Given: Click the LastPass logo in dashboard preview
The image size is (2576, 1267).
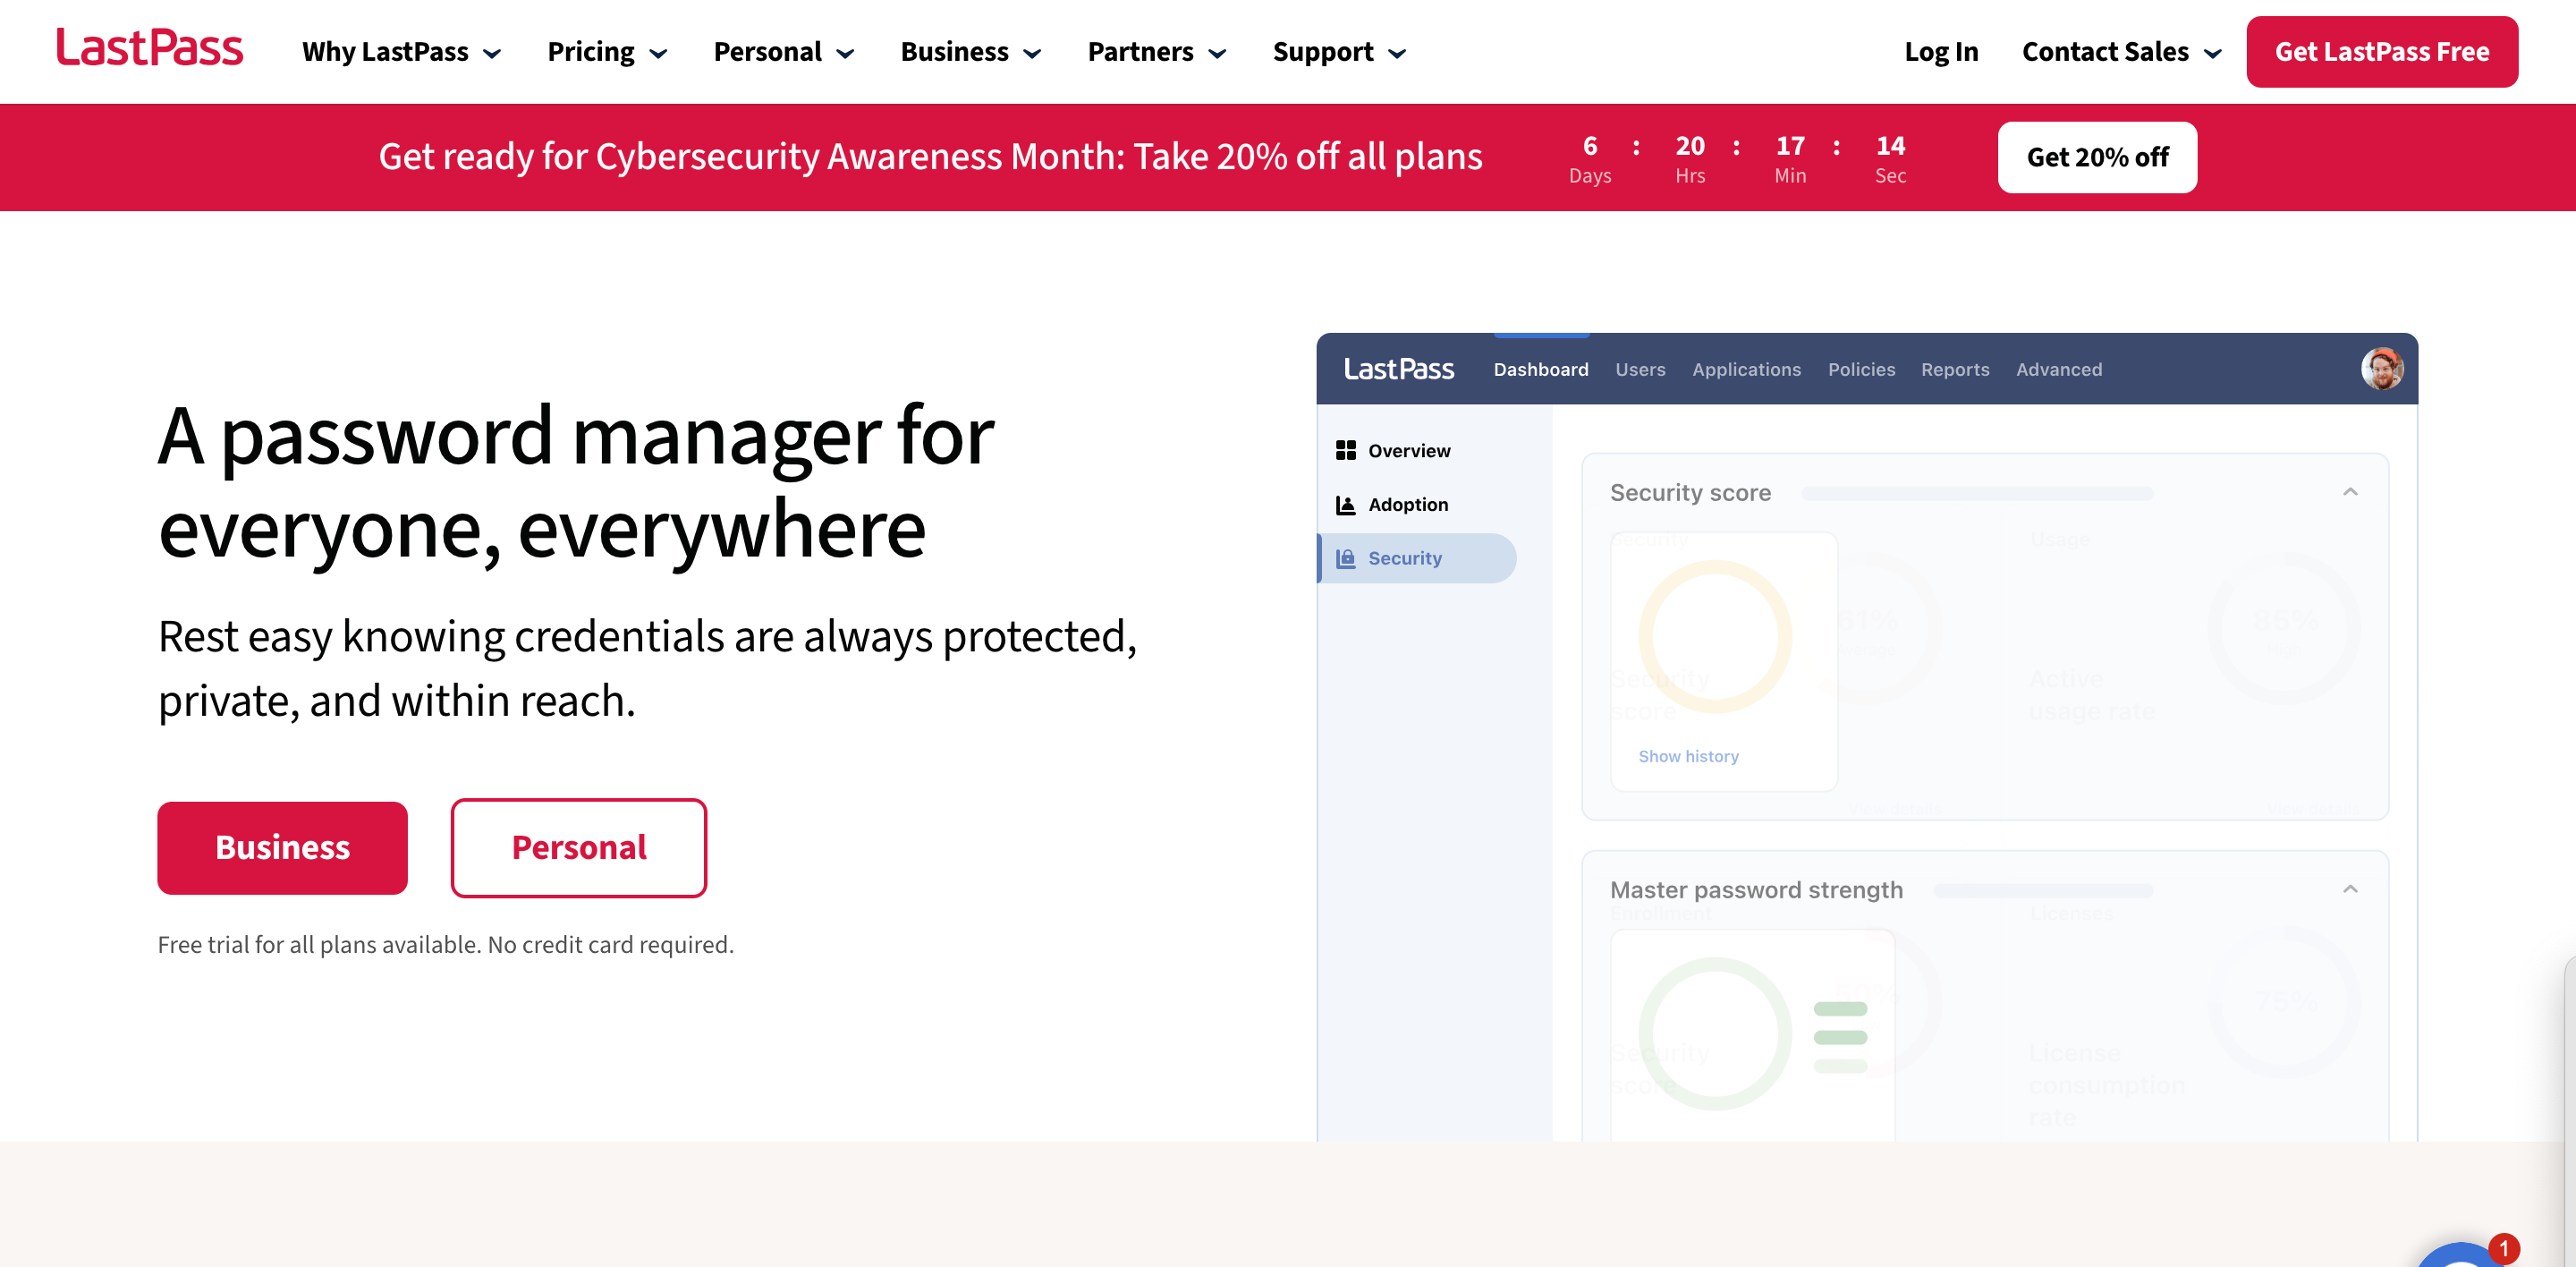Looking at the screenshot, I should point(1398,369).
